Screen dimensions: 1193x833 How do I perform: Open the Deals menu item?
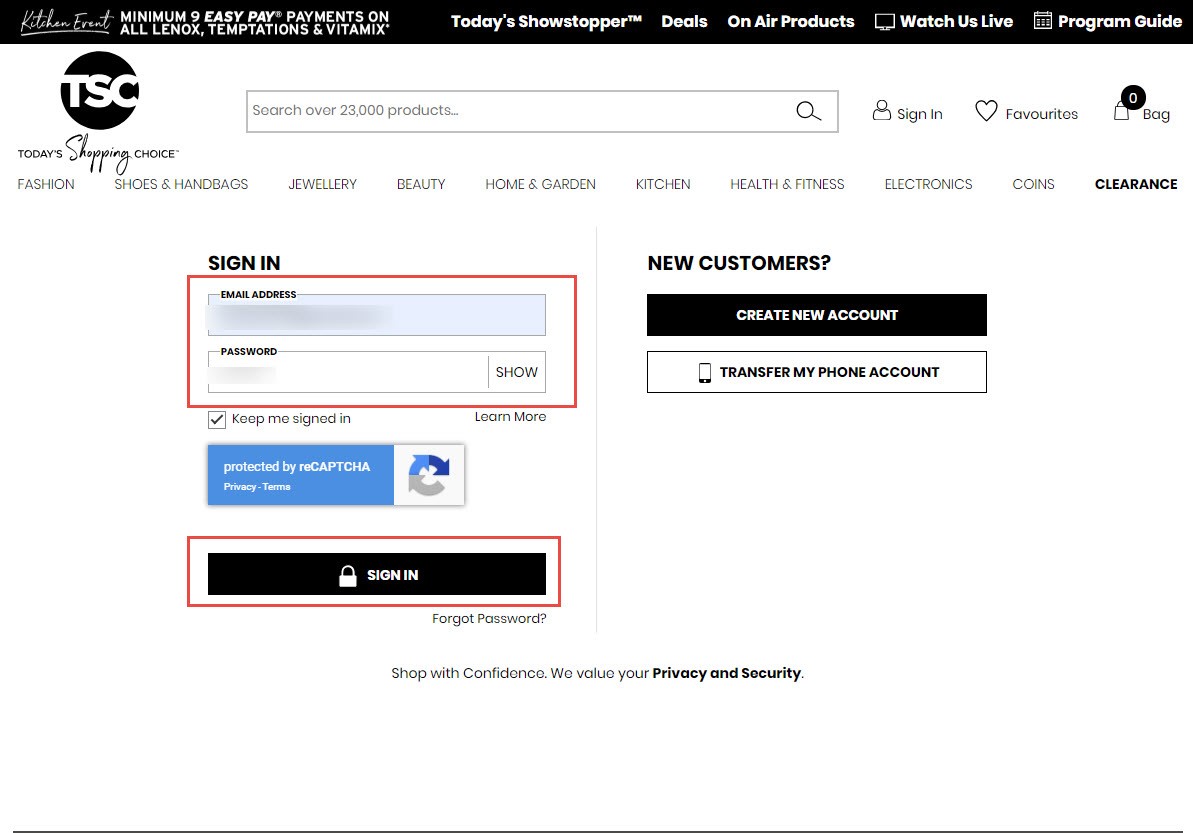(x=684, y=21)
